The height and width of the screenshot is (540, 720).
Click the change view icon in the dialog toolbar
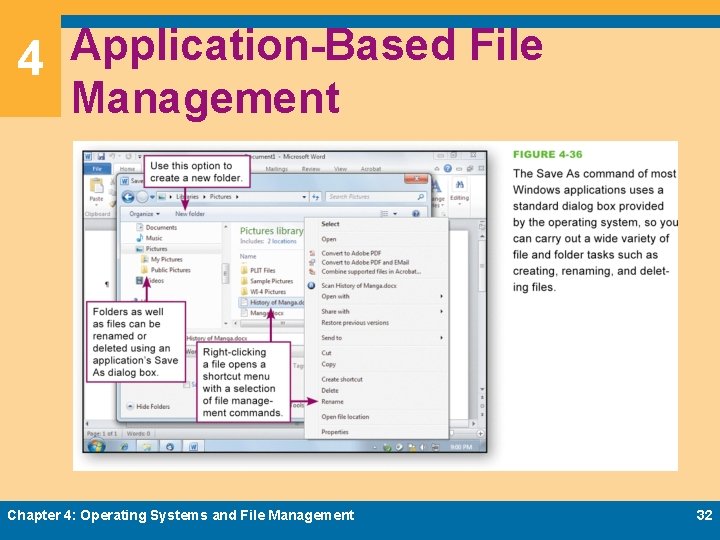coord(384,214)
